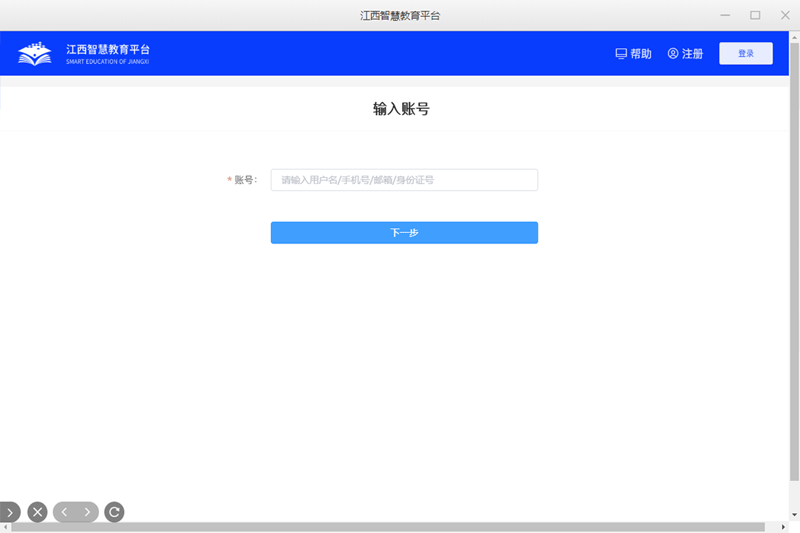Maximize the 江西智慧教育平台 window
Viewport: 800px width, 533px height.
pyautogui.click(x=755, y=15)
